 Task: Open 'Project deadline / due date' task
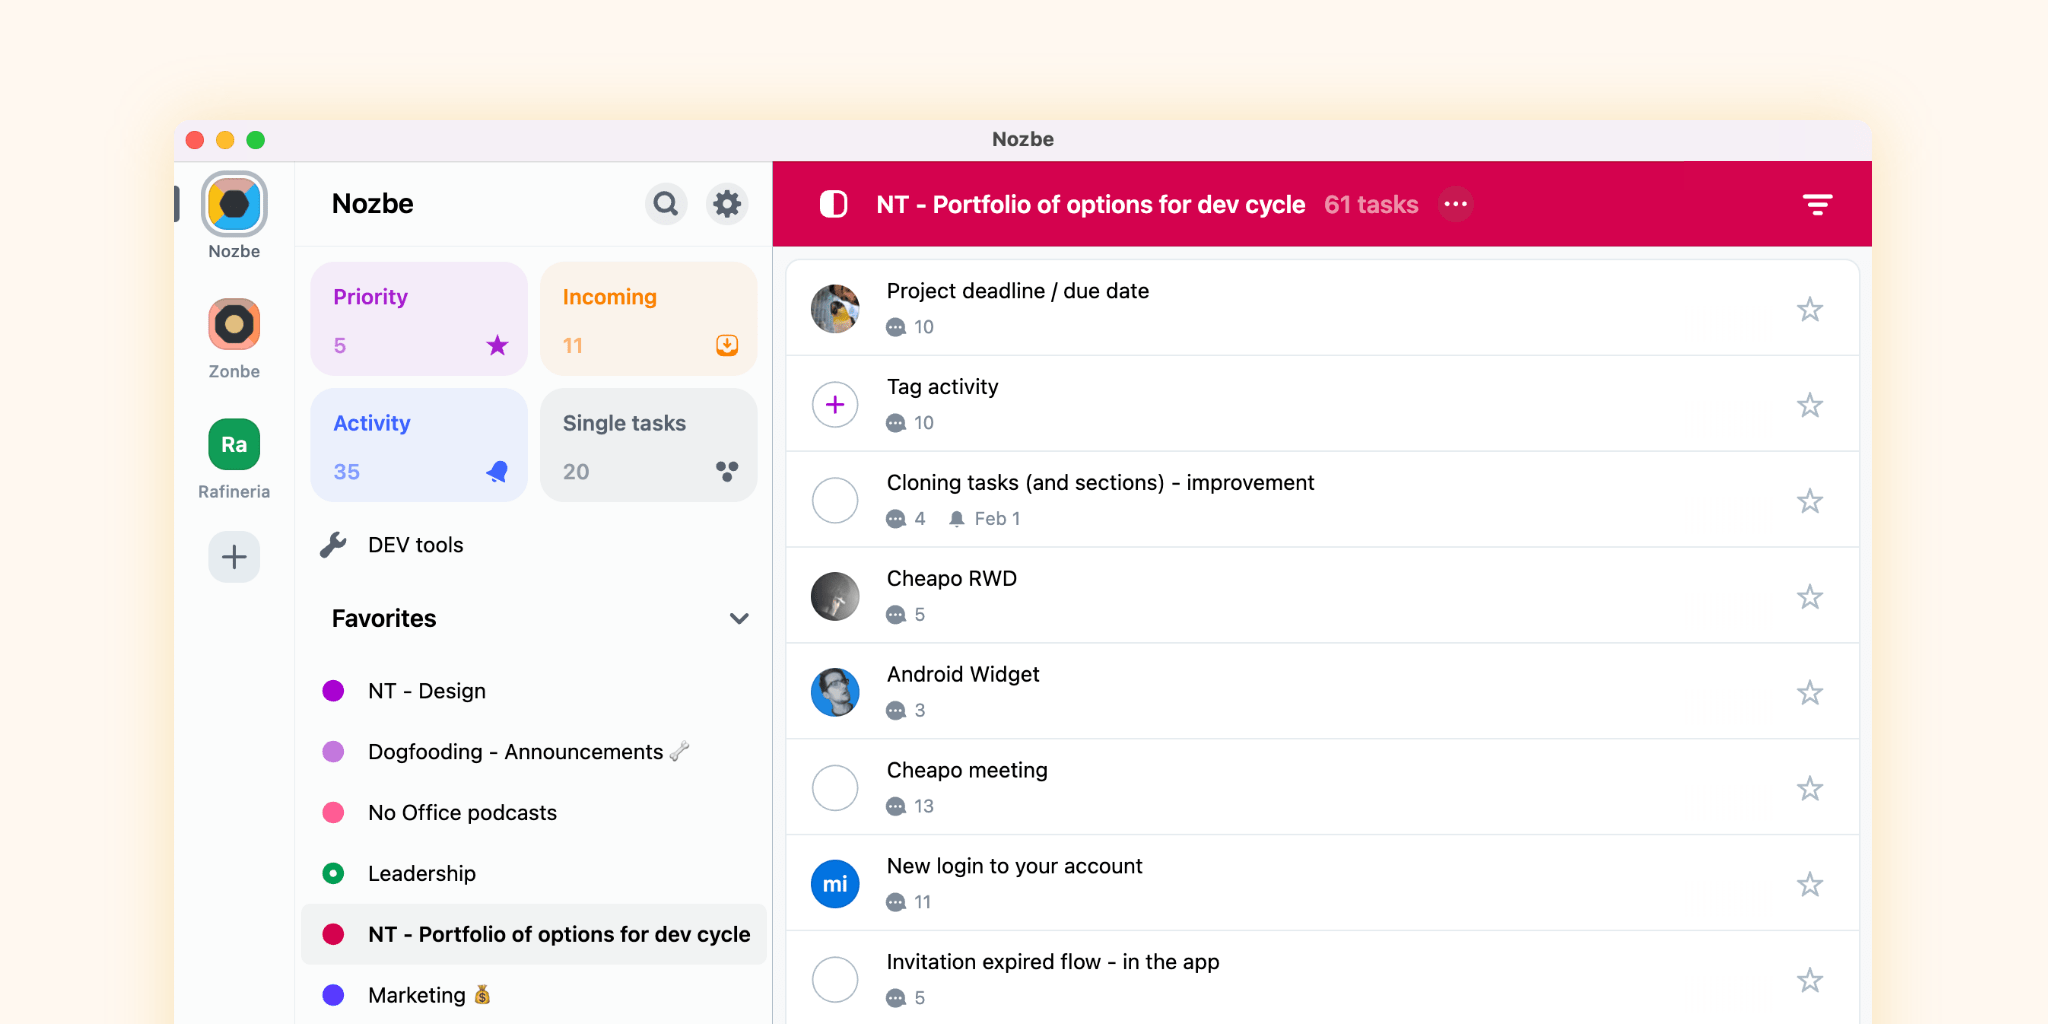pyautogui.click(x=1018, y=291)
